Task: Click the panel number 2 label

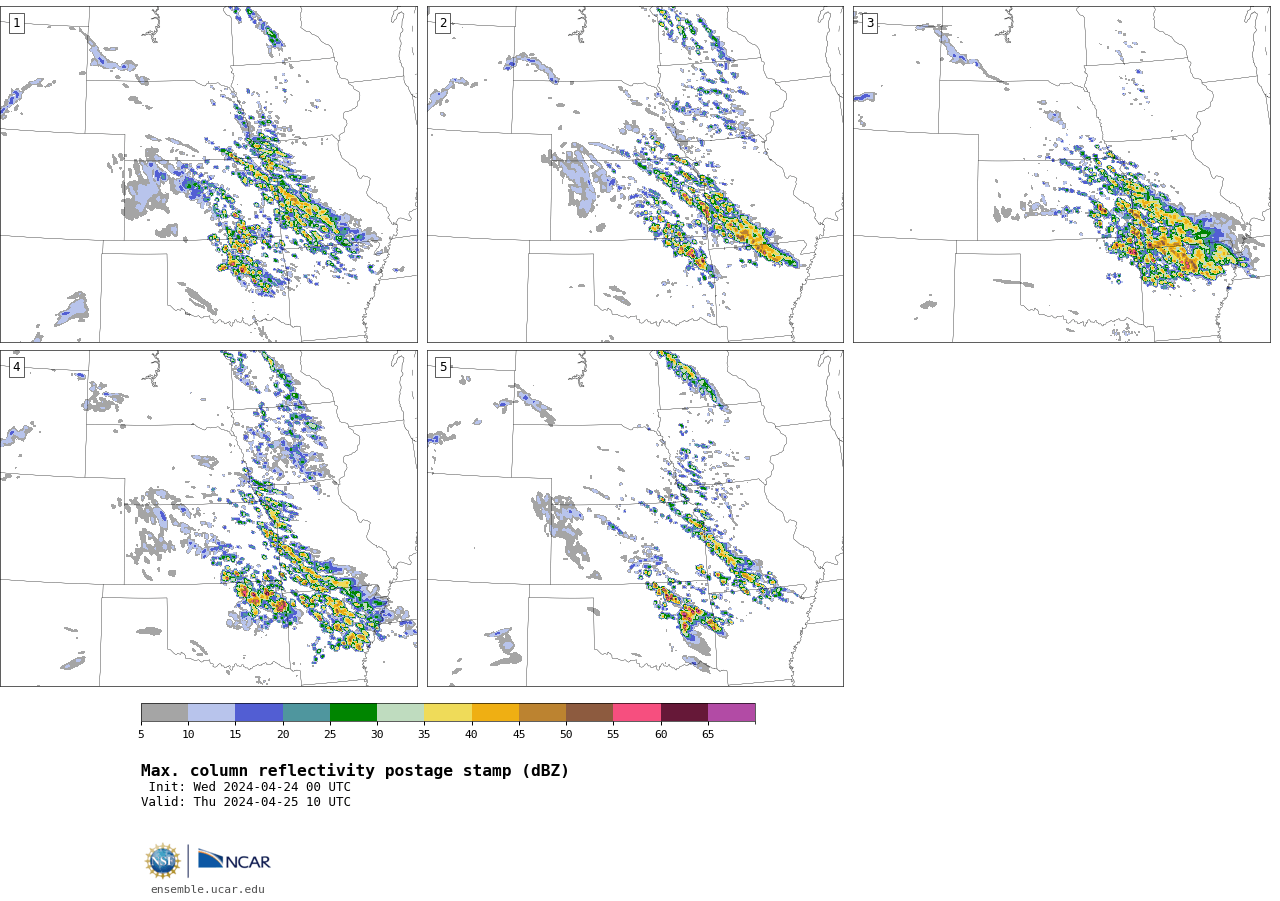Action: tap(443, 23)
